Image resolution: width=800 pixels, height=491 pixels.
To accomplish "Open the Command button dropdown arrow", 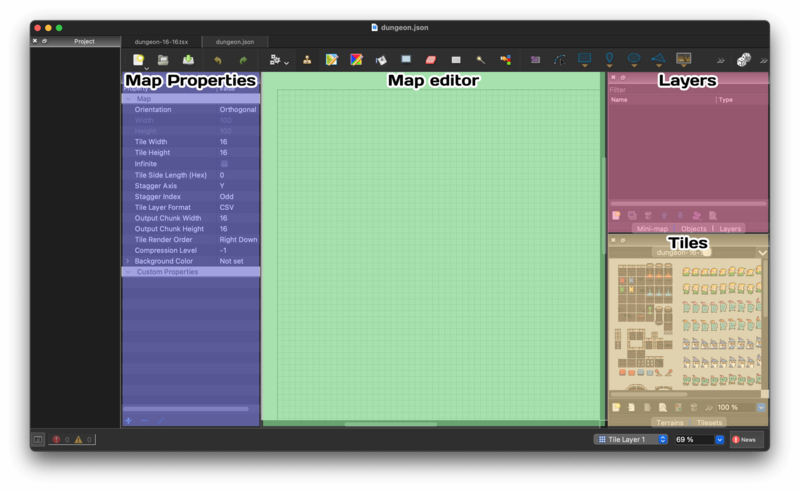I will point(286,63).
